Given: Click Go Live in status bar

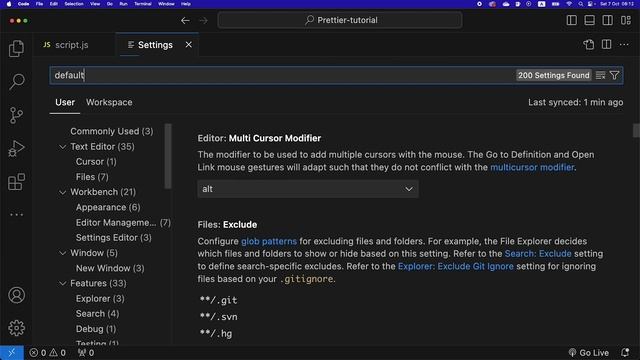Looking at the screenshot, I should tap(589, 353).
